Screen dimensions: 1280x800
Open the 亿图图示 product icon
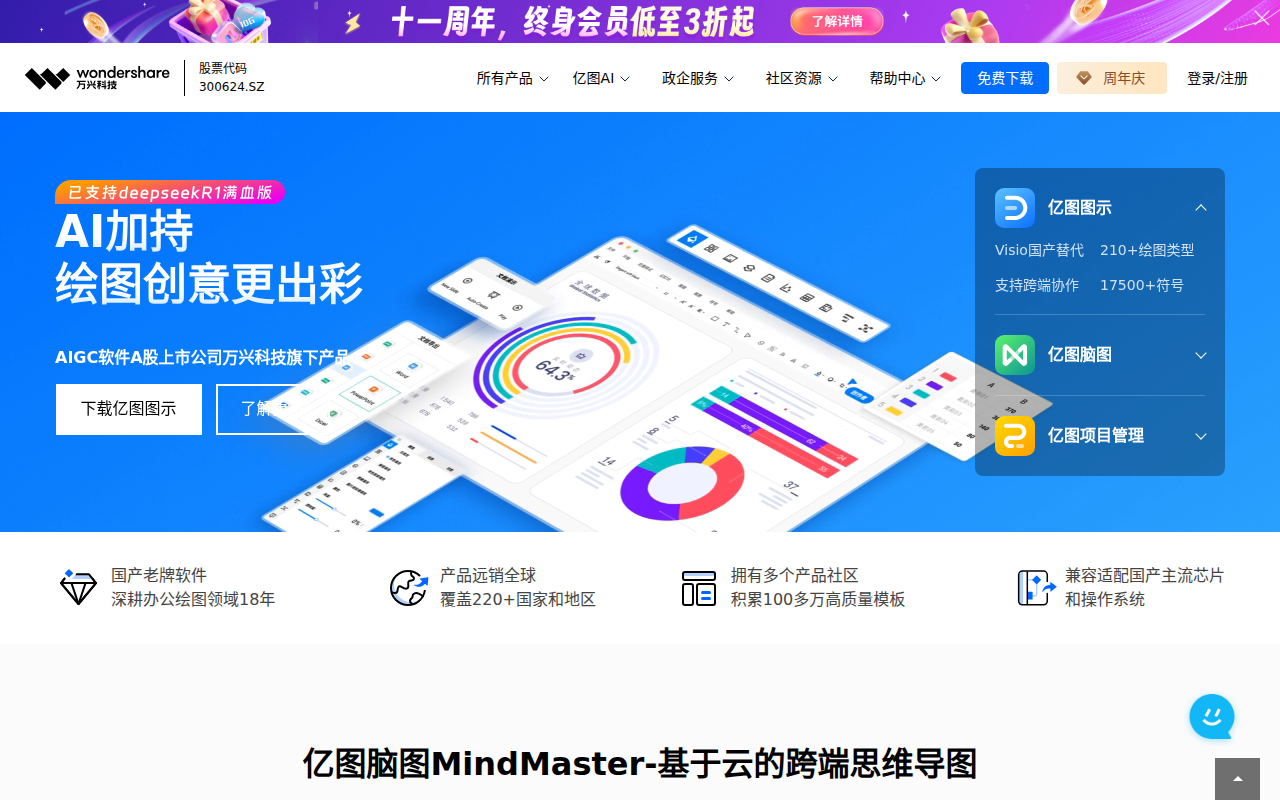[x=1014, y=208]
